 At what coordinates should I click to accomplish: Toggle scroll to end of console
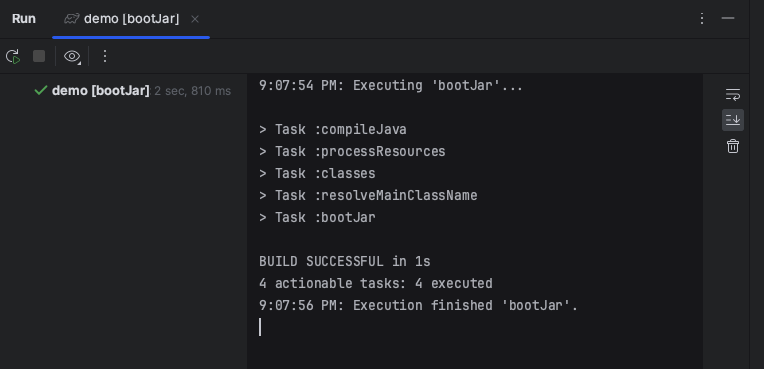point(733,120)
